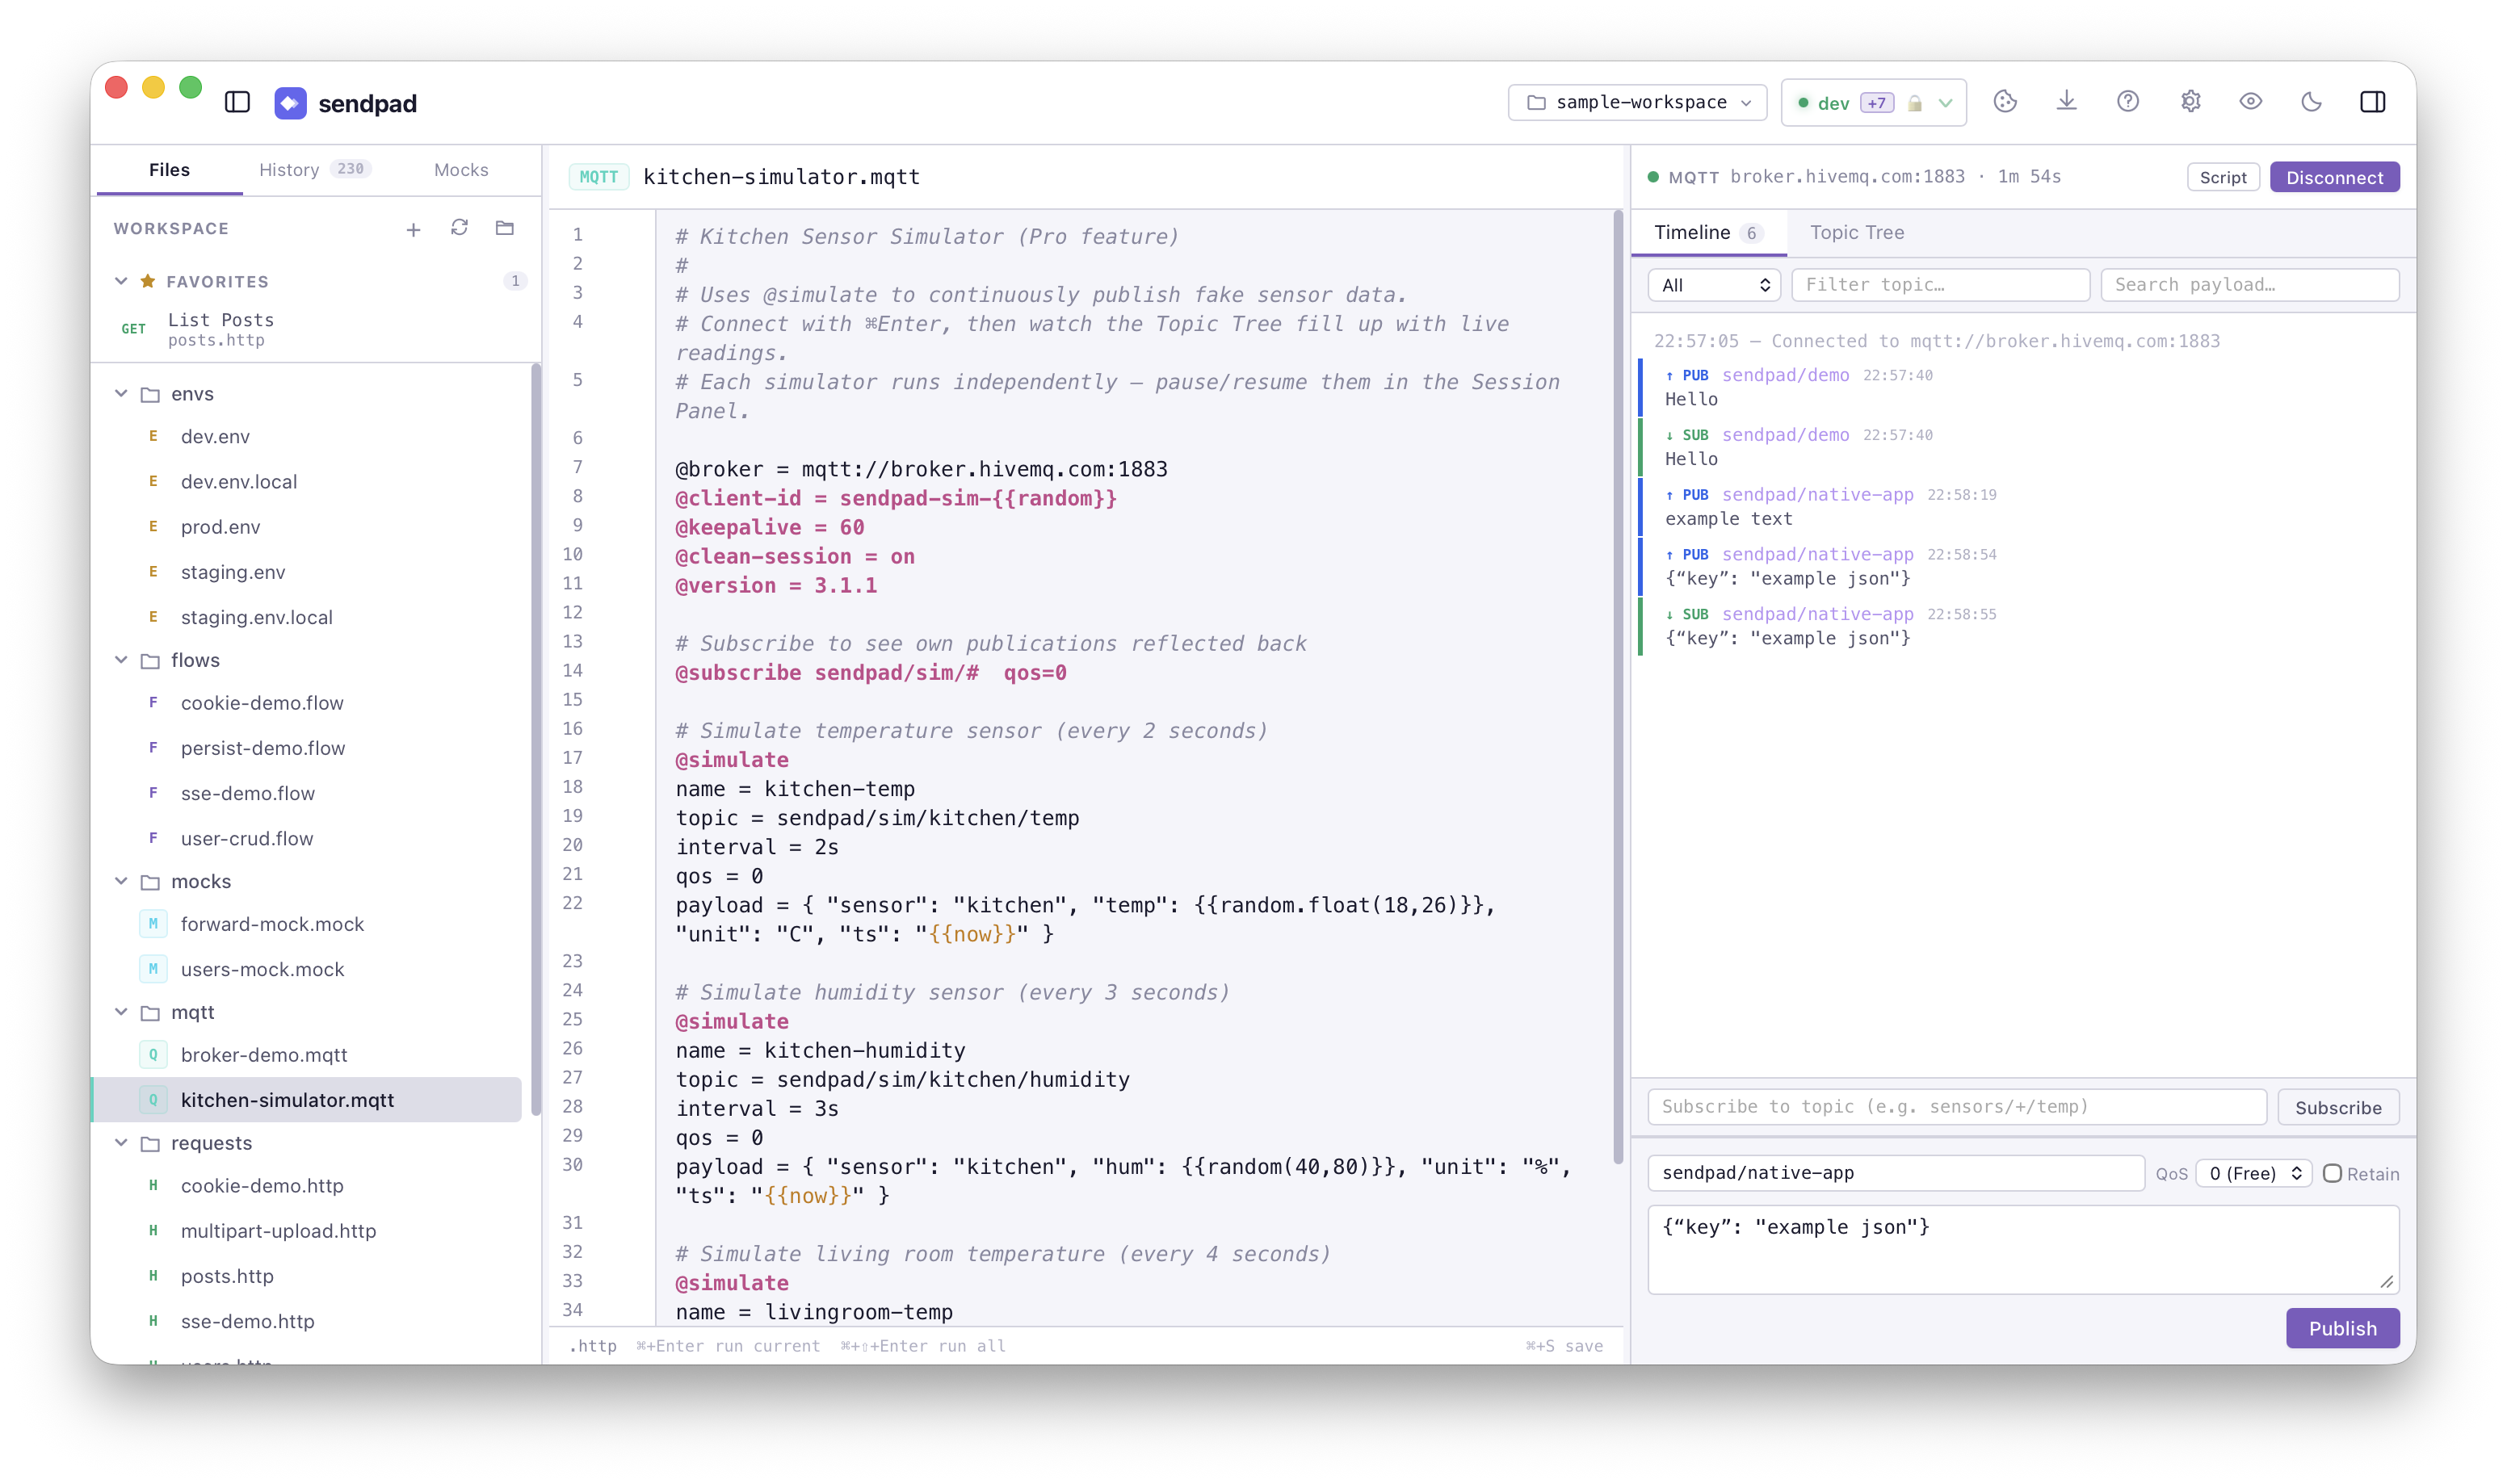2507x1484 pixels.
Task: Click the Subscribe button
Action: [x=2338, y=1107]
